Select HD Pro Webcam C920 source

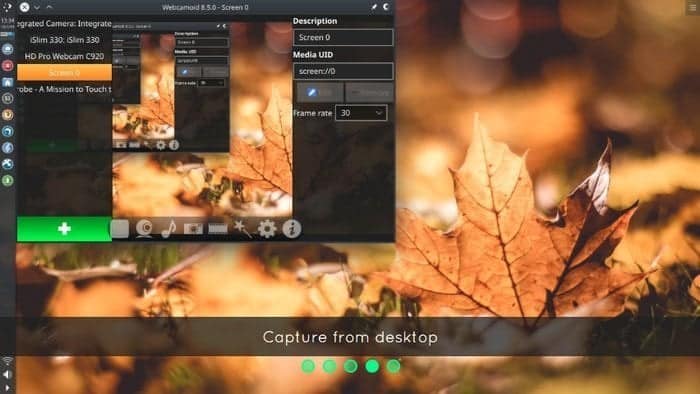pyautogui.click(x=64, y=56)
